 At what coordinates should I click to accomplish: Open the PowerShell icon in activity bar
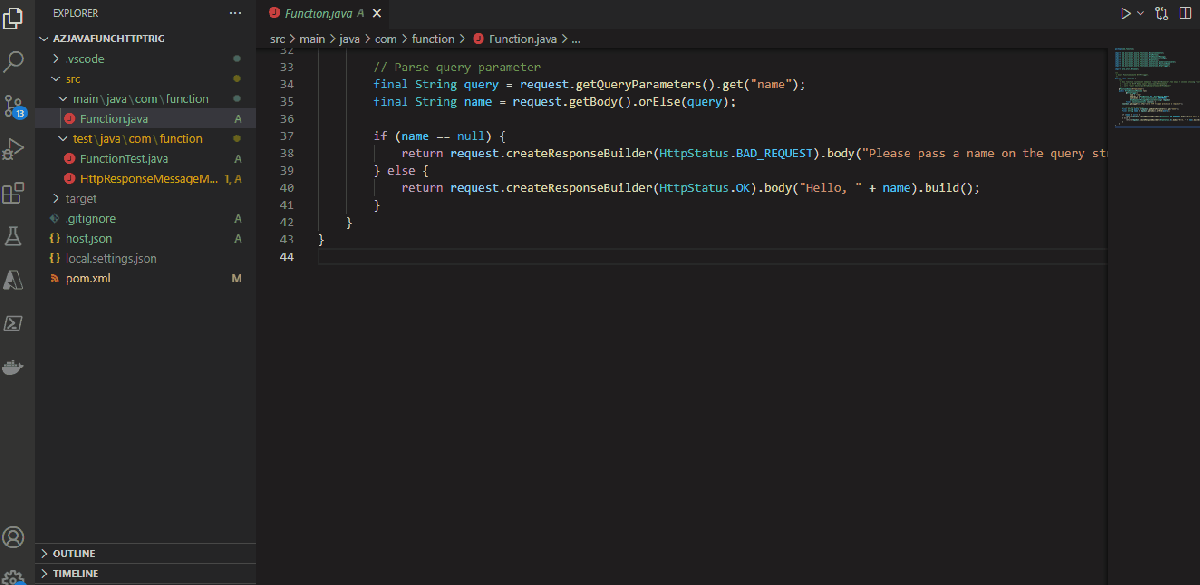(14, 323)
